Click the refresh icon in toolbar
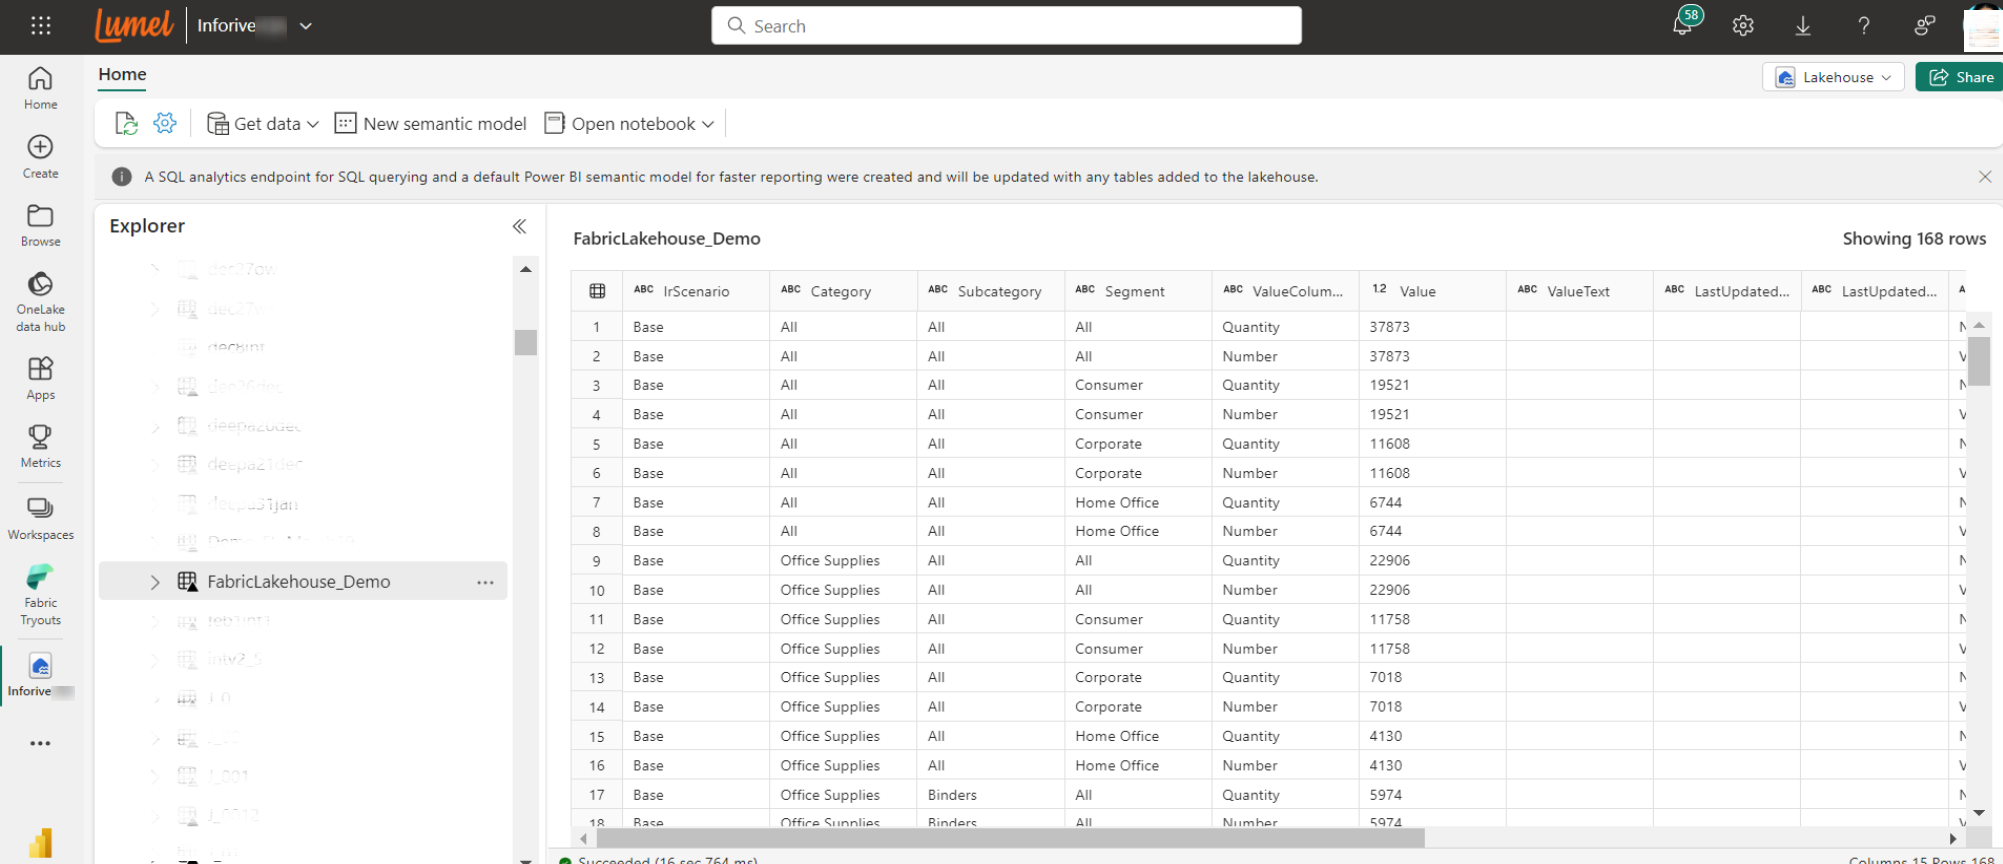This screenshot has width=2003, height=864. 126,123
